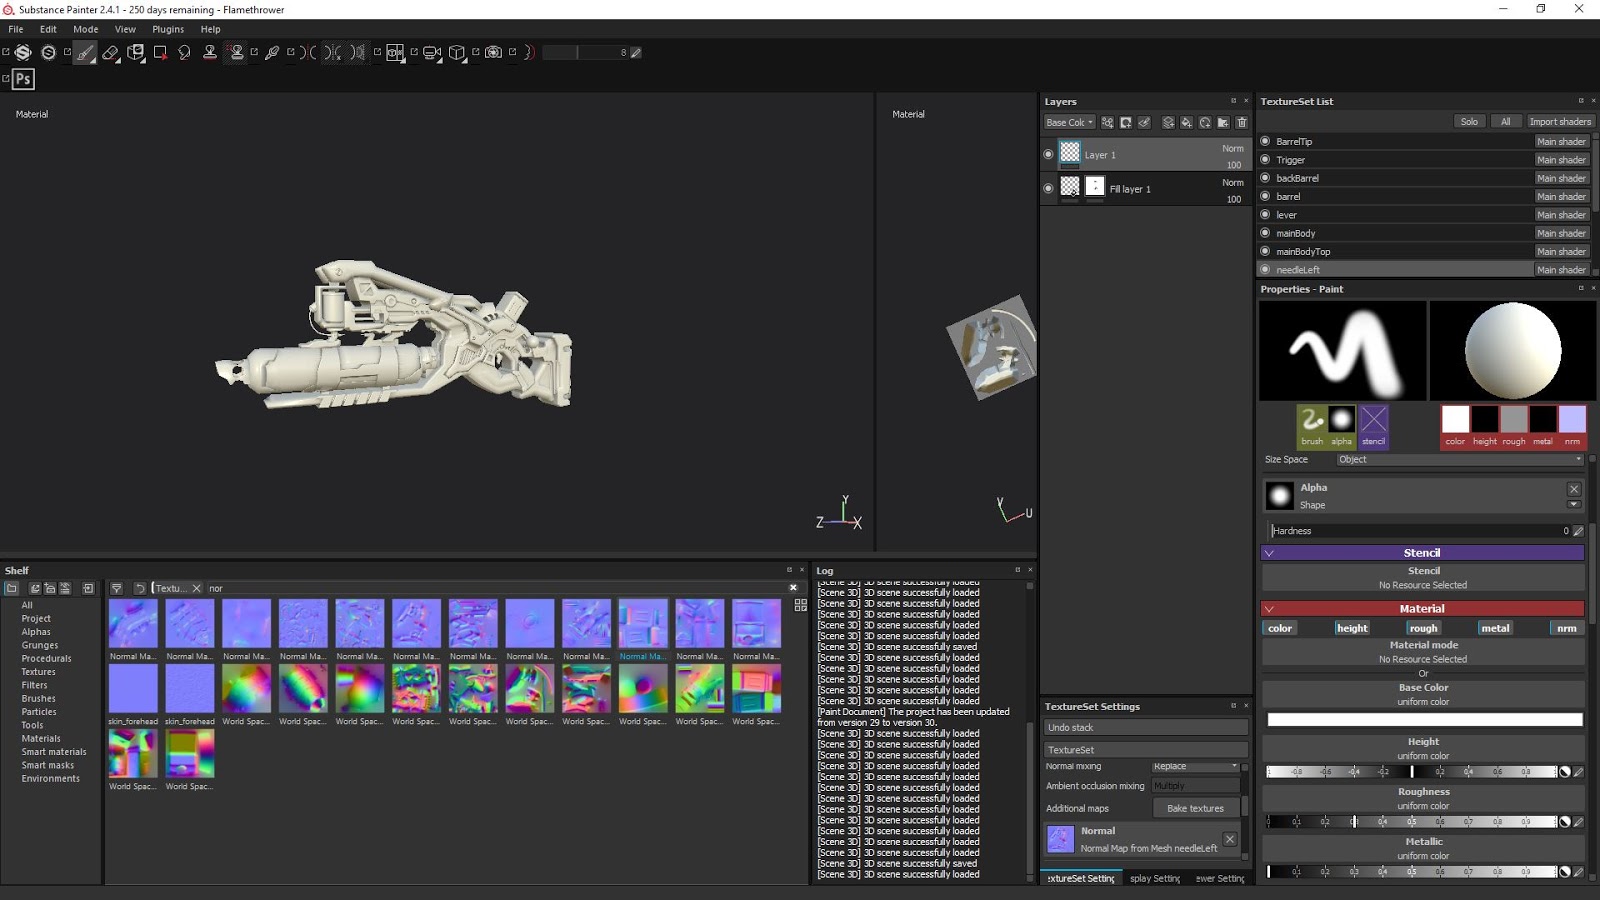
Task: Click the Import shaders button
Action: tap(1559, 122)
